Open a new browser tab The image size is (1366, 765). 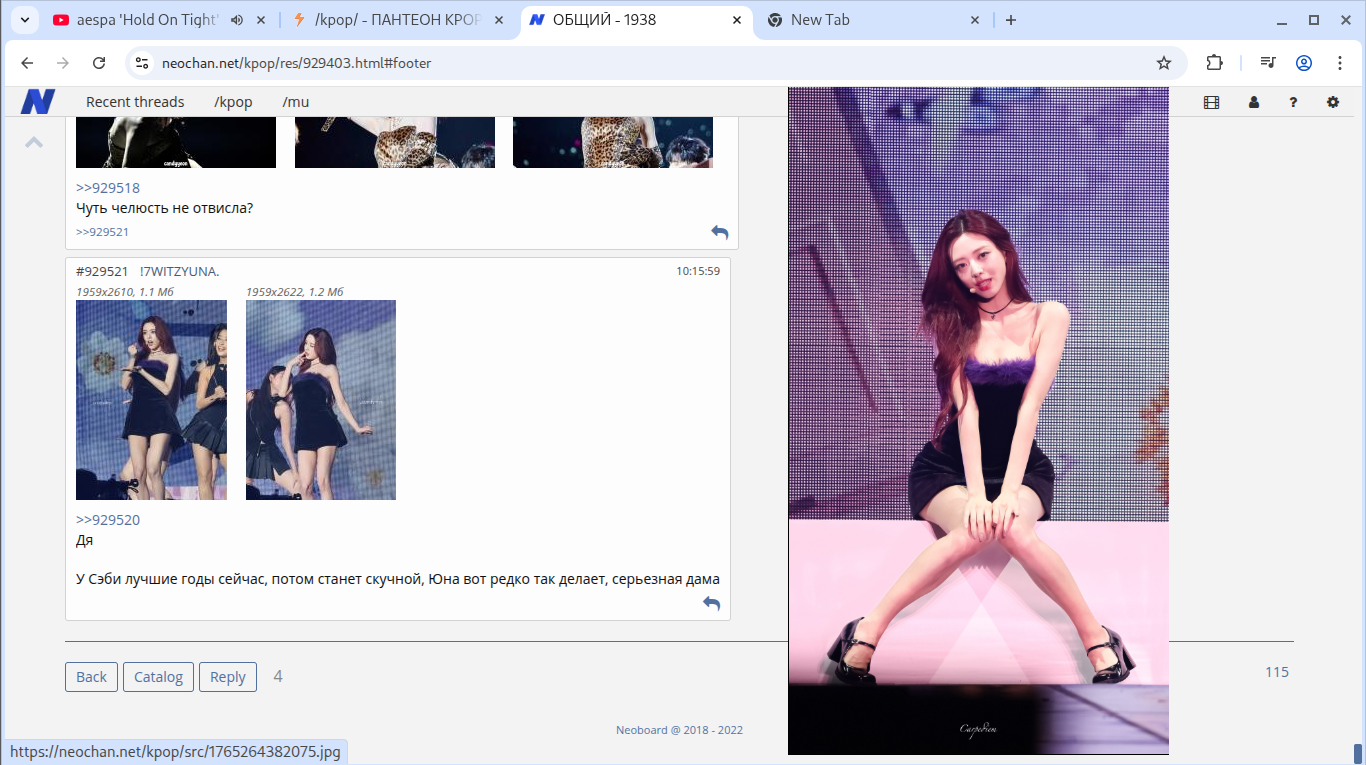coord(1011,20)
